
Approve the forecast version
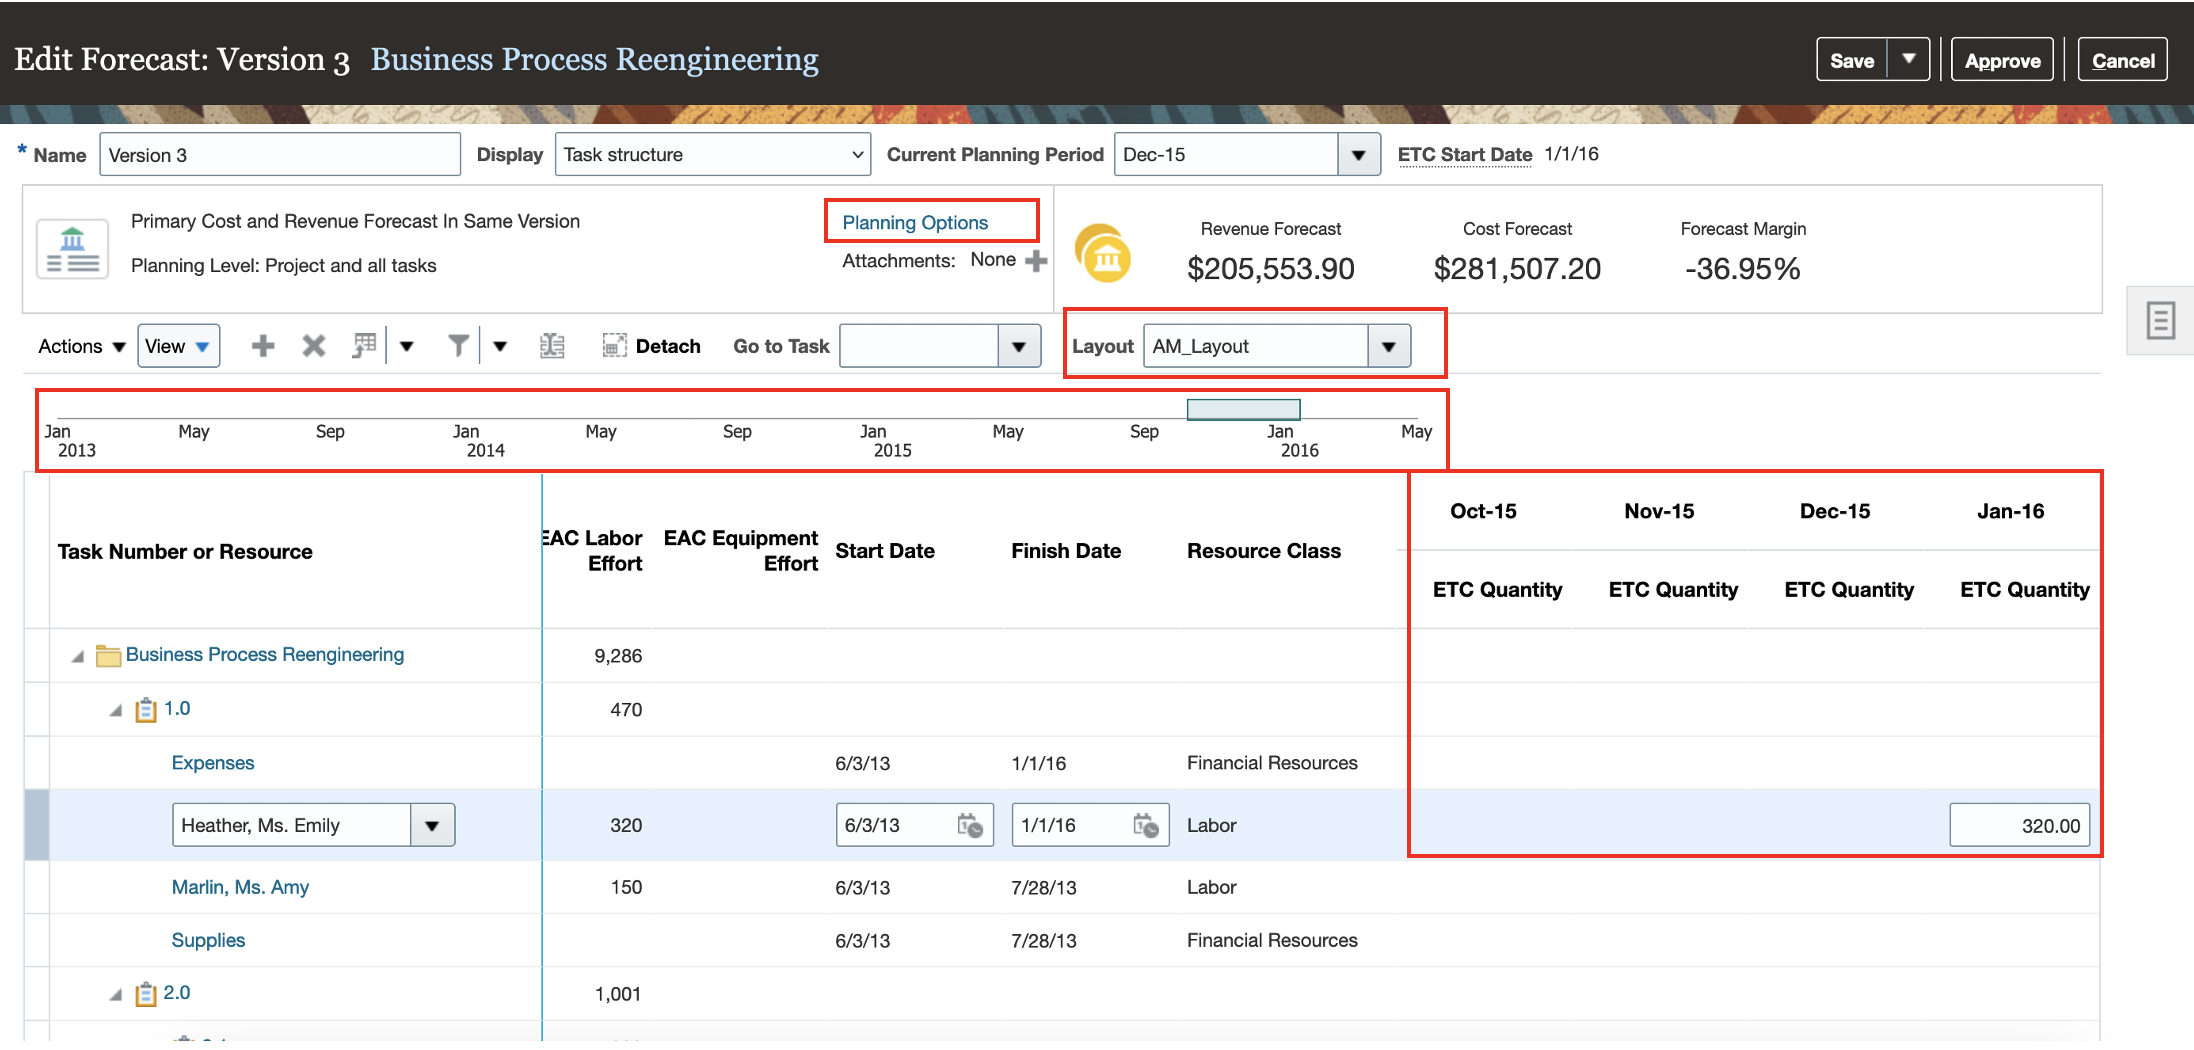[2002, 61]
